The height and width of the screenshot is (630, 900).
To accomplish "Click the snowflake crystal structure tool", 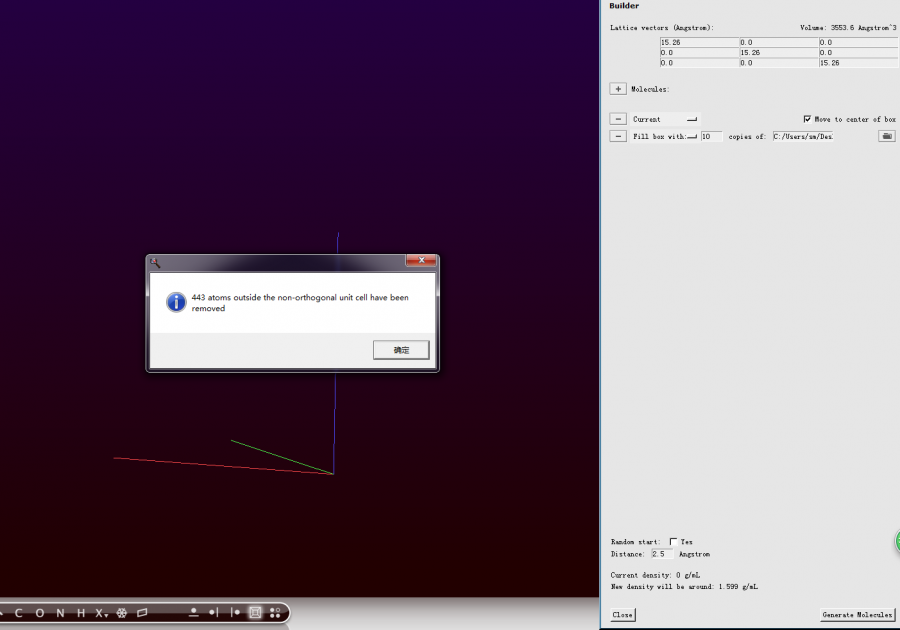I will coord(122,613).
